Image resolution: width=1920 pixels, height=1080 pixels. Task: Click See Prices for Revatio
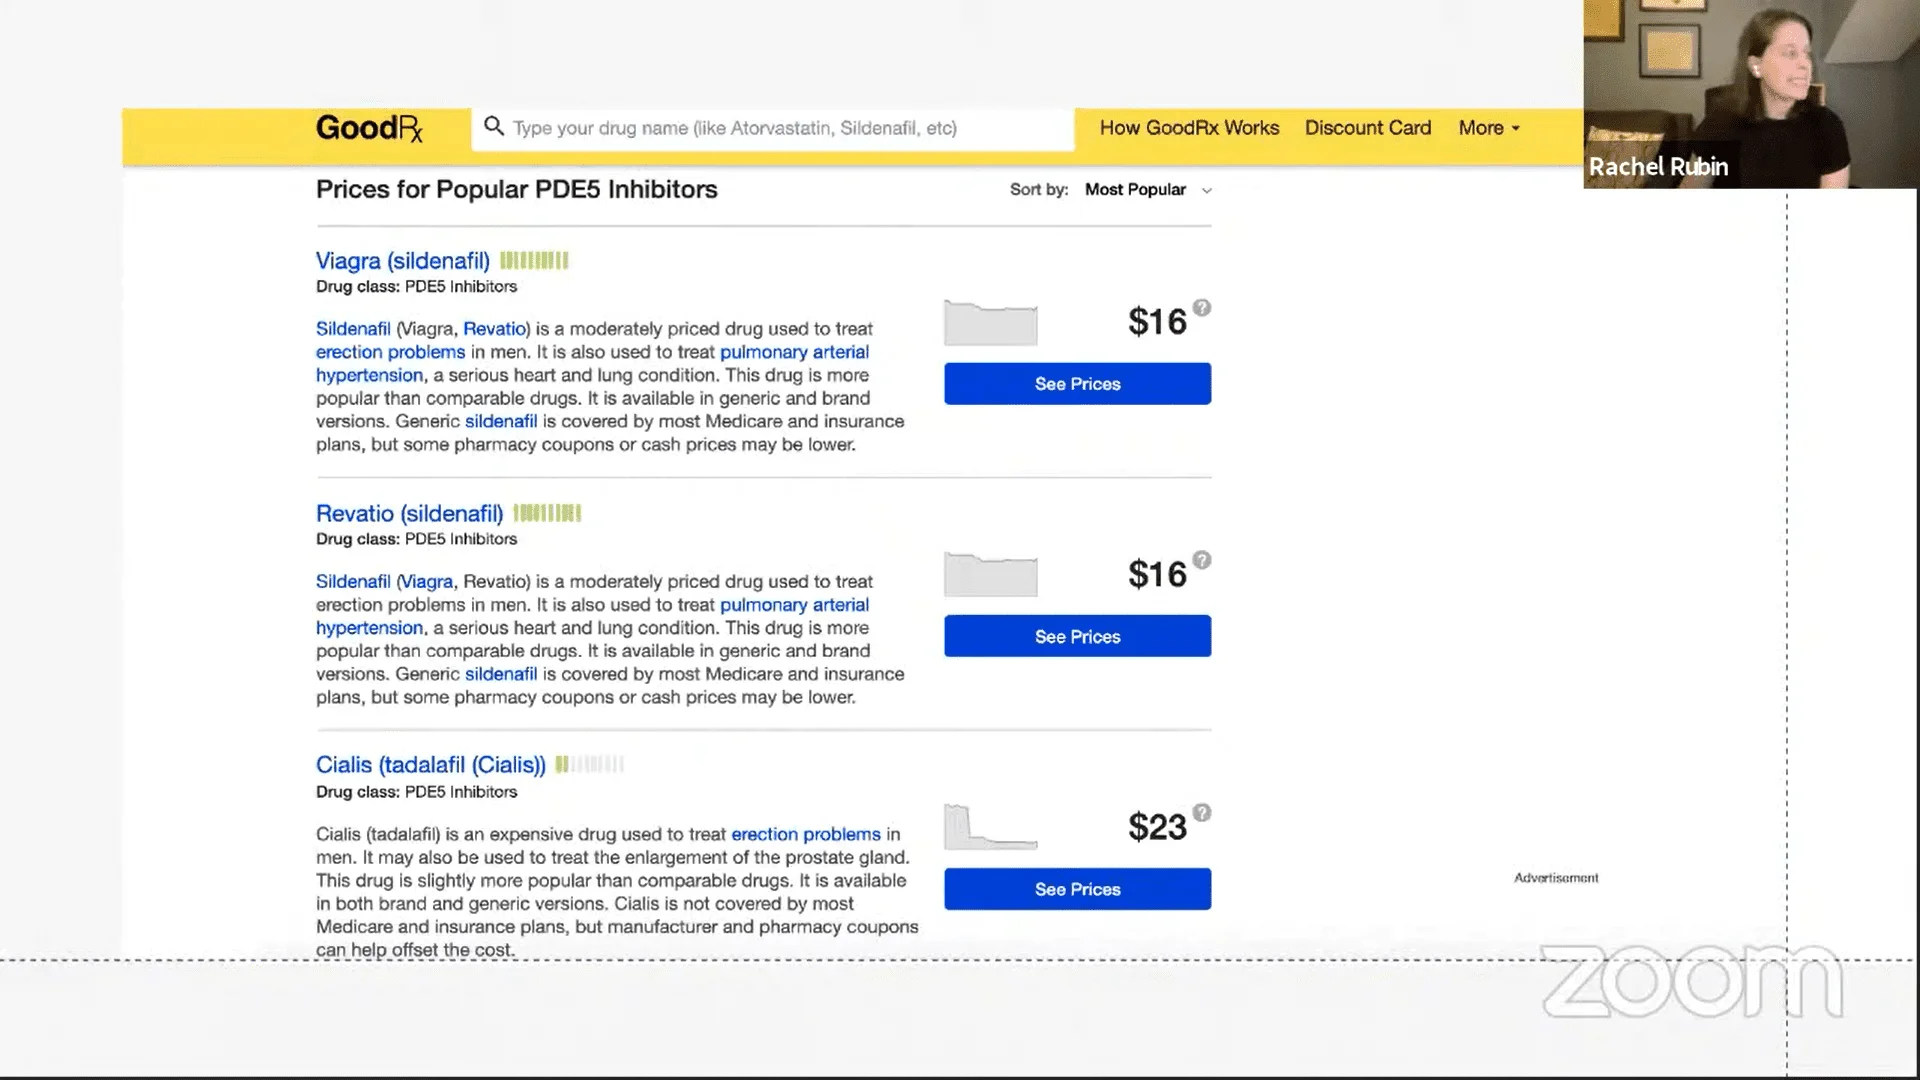(x=1077, y=636)
